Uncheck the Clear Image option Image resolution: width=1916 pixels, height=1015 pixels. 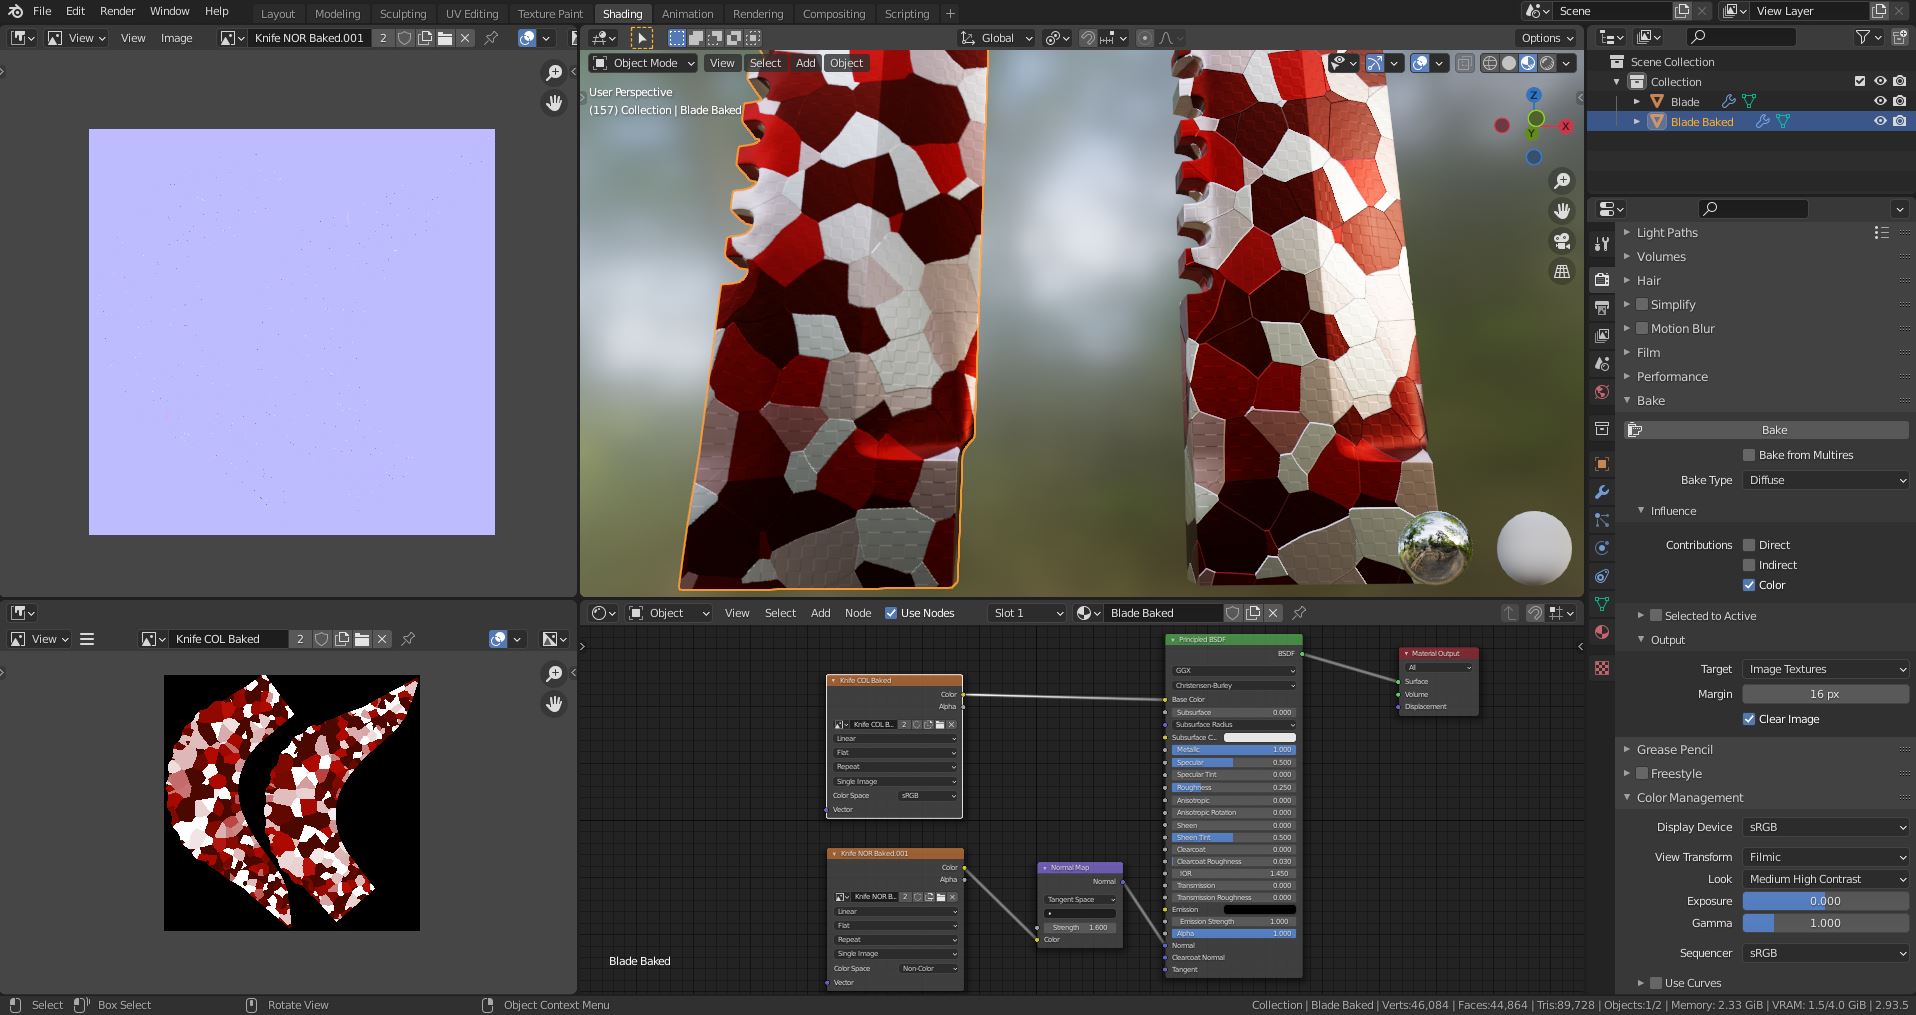1750,719
